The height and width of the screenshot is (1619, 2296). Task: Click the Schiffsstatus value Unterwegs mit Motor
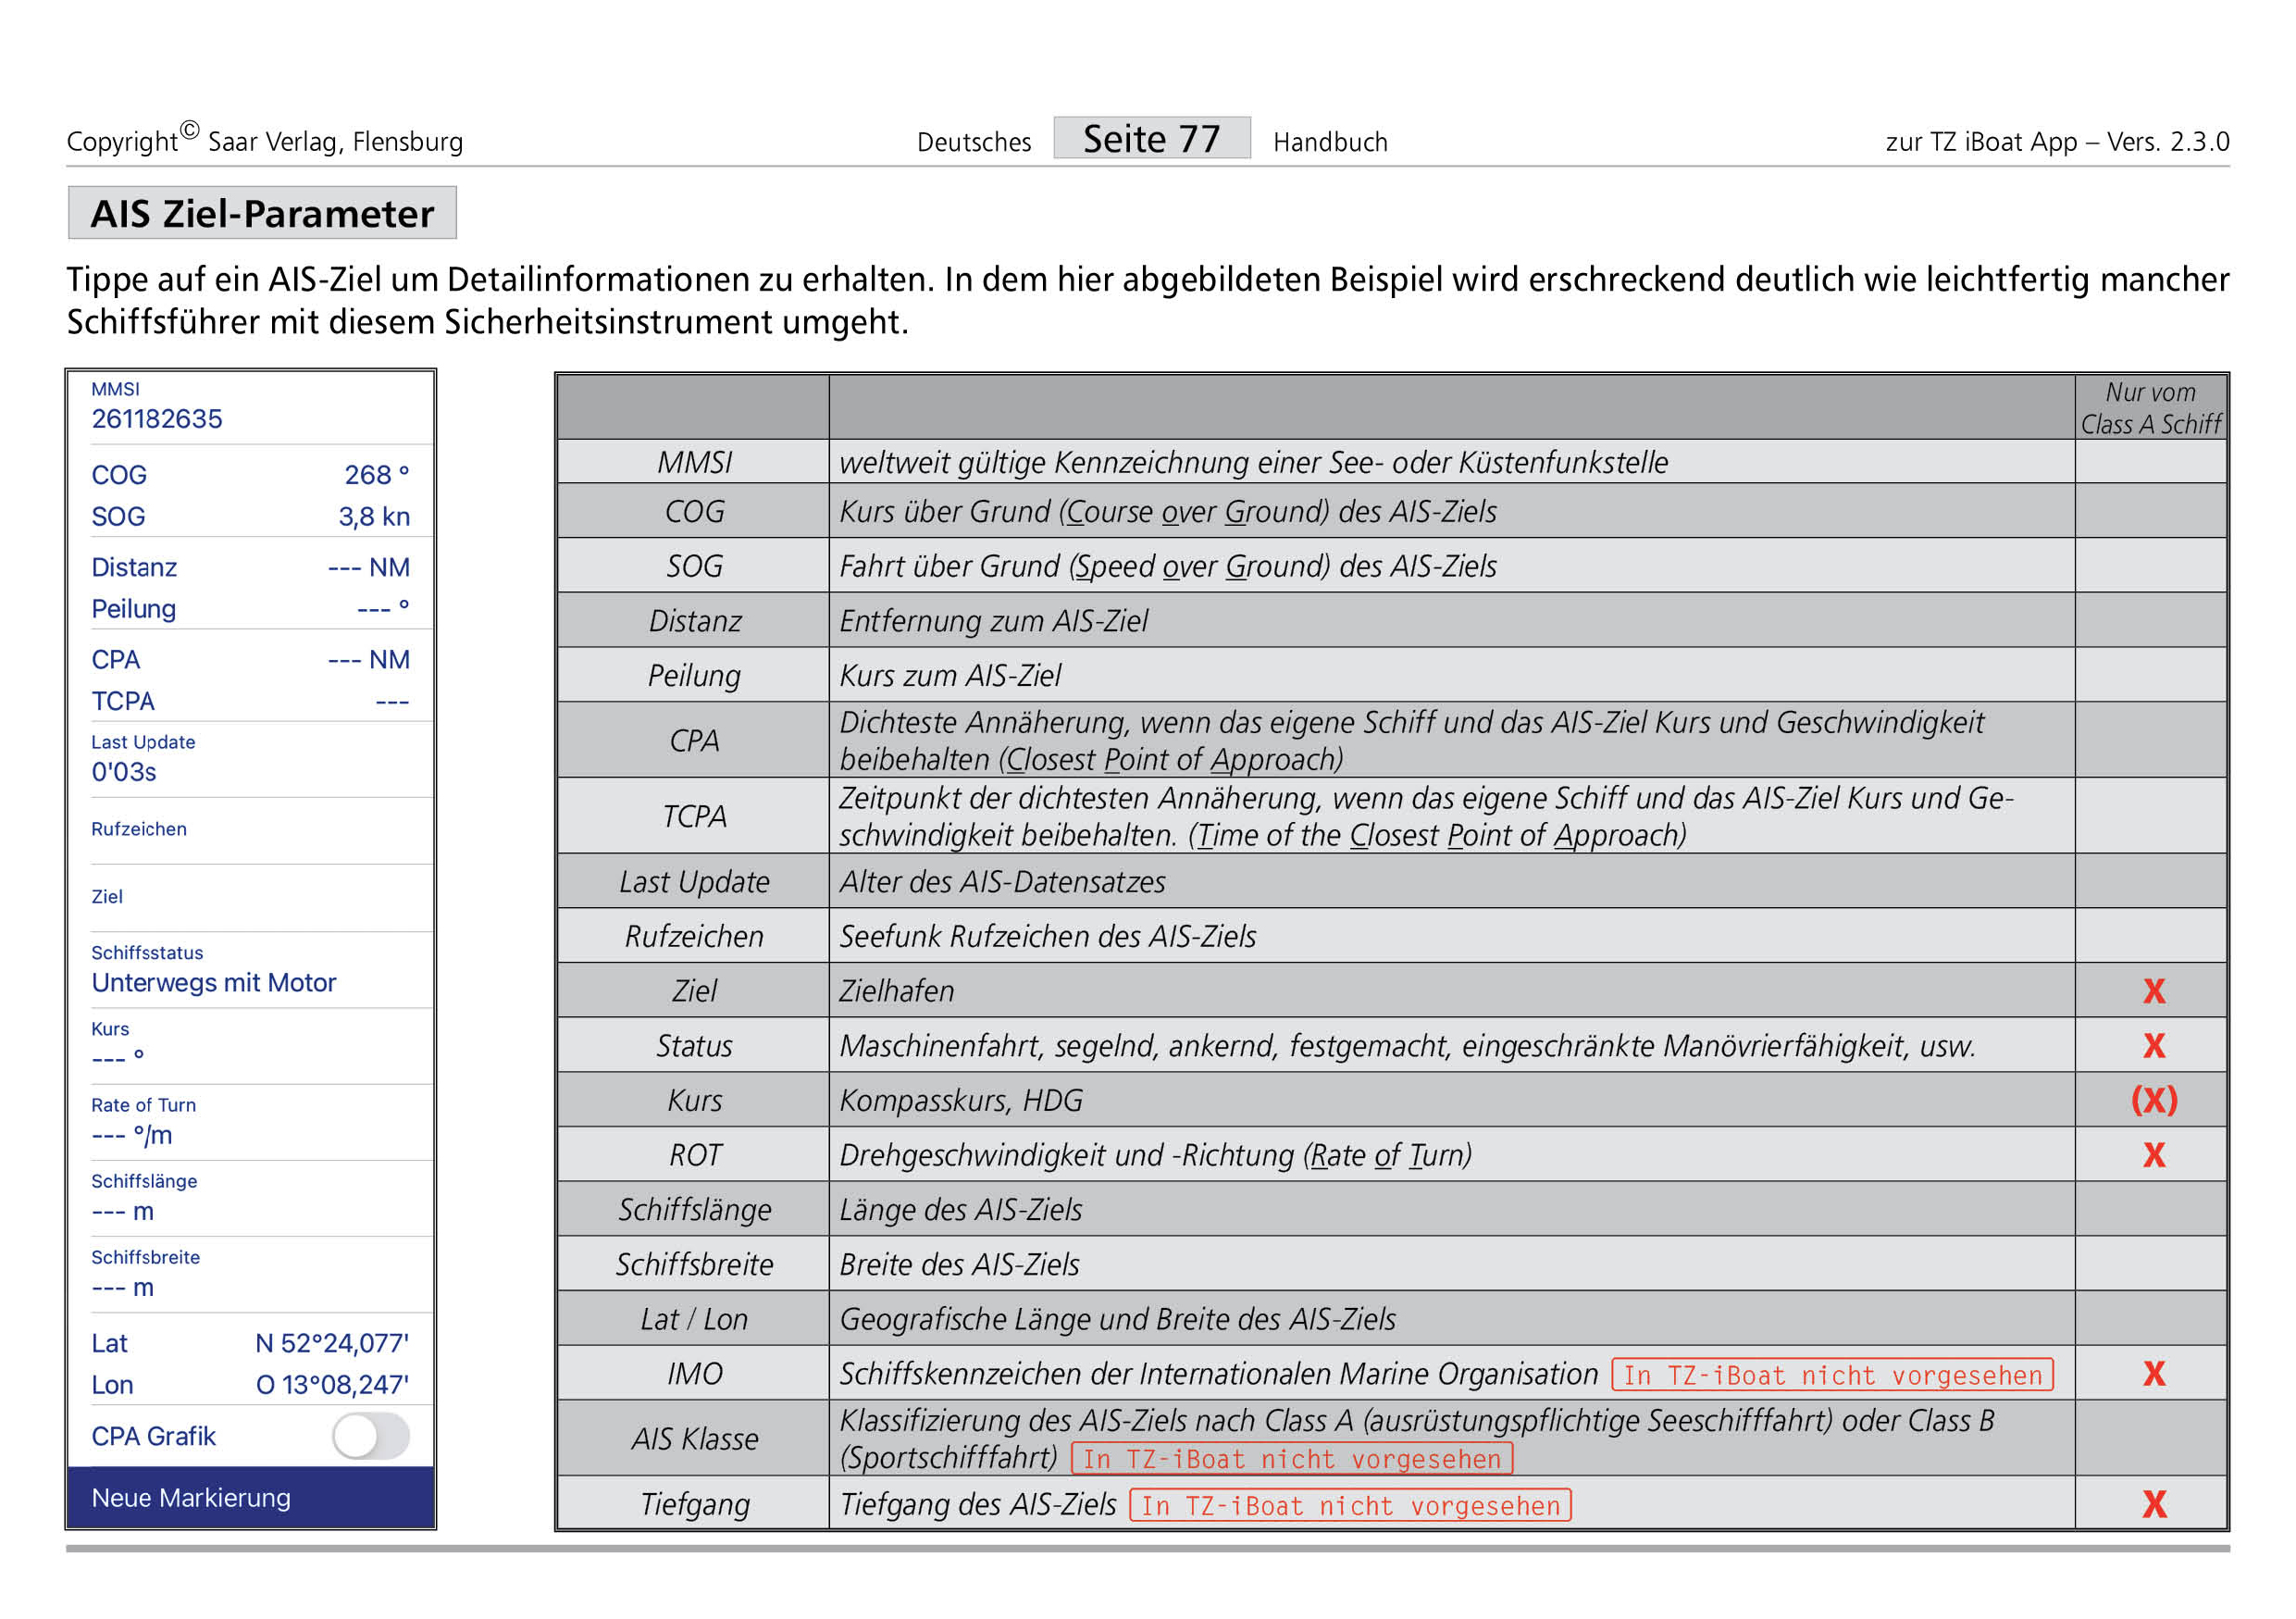coord(214,982)
